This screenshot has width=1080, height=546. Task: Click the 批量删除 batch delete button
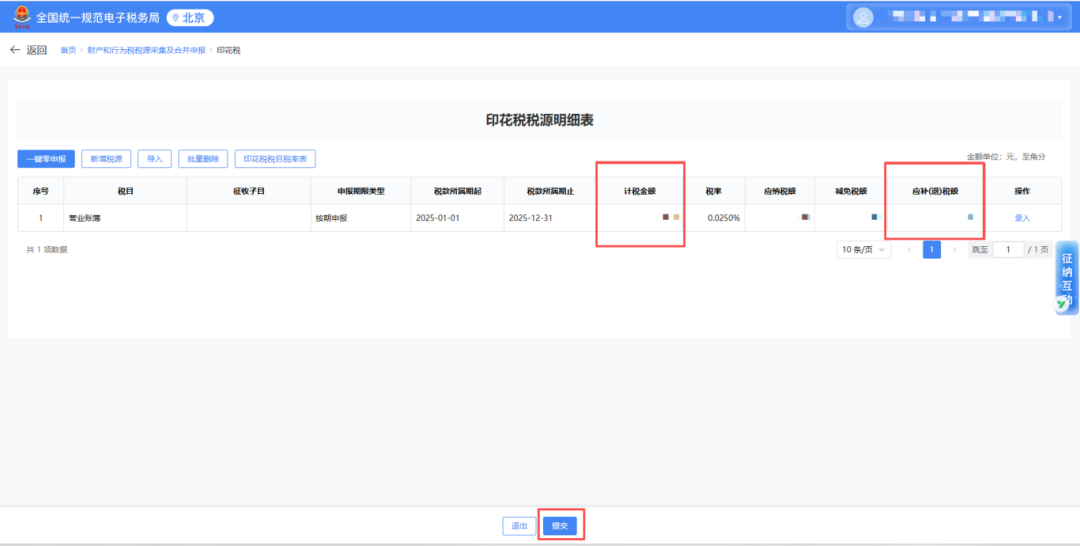(203, 158)
